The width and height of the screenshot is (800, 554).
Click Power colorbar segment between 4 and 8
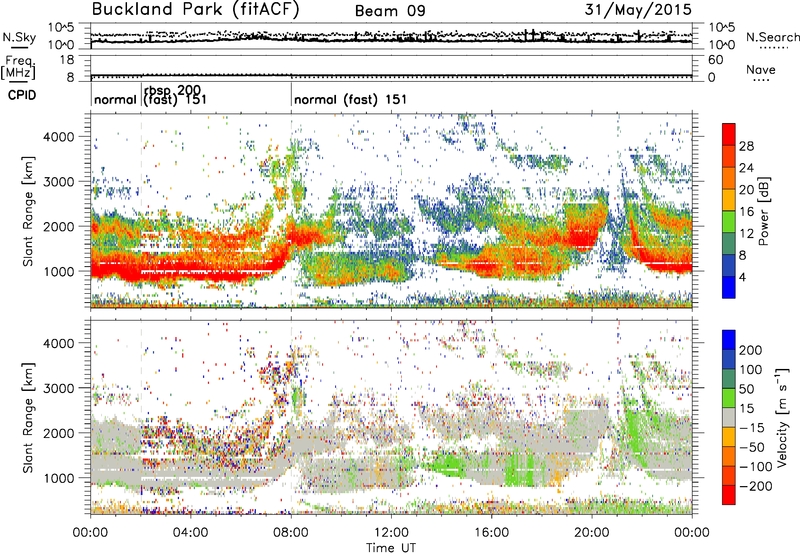point(729,265)
